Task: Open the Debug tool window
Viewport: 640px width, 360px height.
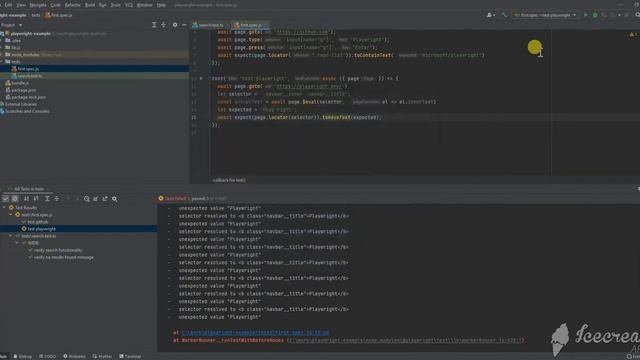Action: (x=22, y=356)
